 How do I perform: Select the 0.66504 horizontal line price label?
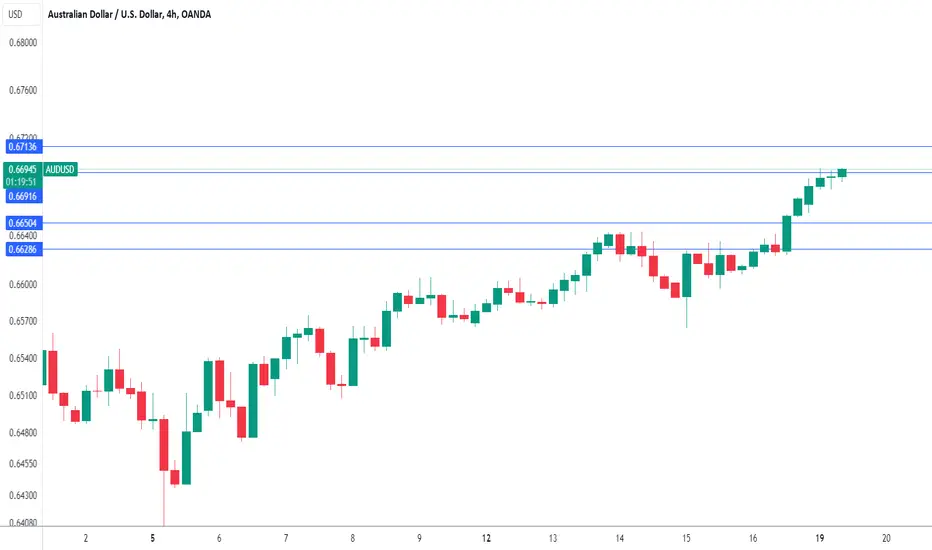(23, 223)
